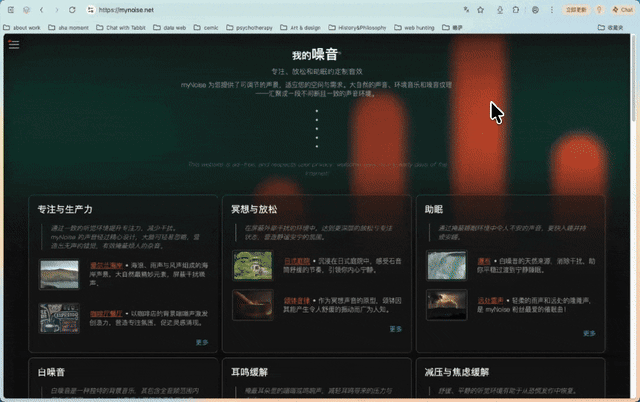The height and width of the screenshot is (402, 640).
Task: Open the extensions puzzle icon
Action: point(516,10)
